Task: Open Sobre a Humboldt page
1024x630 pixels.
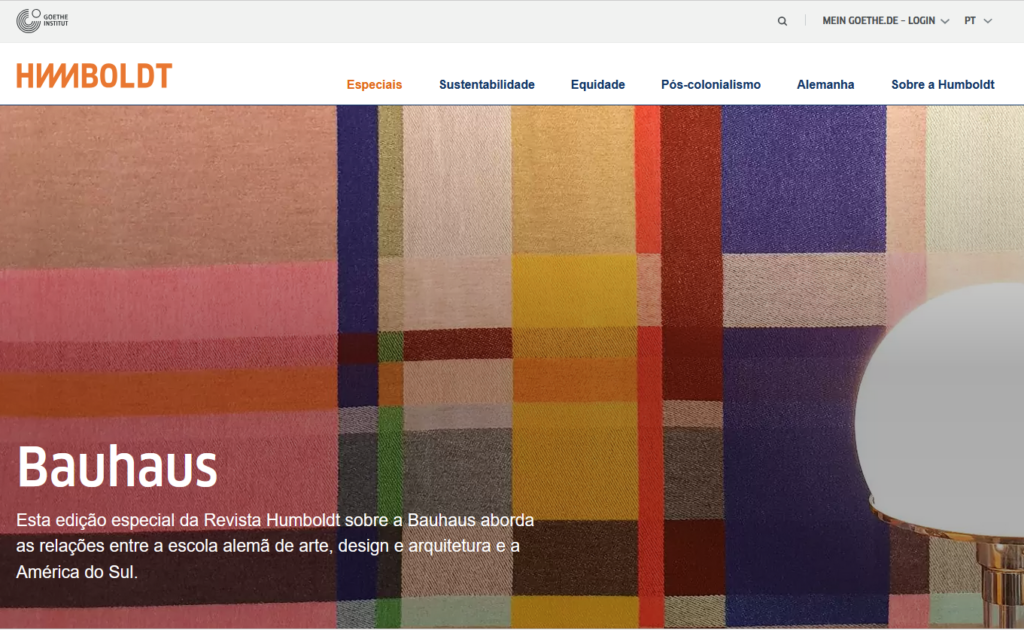Action: click(x=942, y=84)
